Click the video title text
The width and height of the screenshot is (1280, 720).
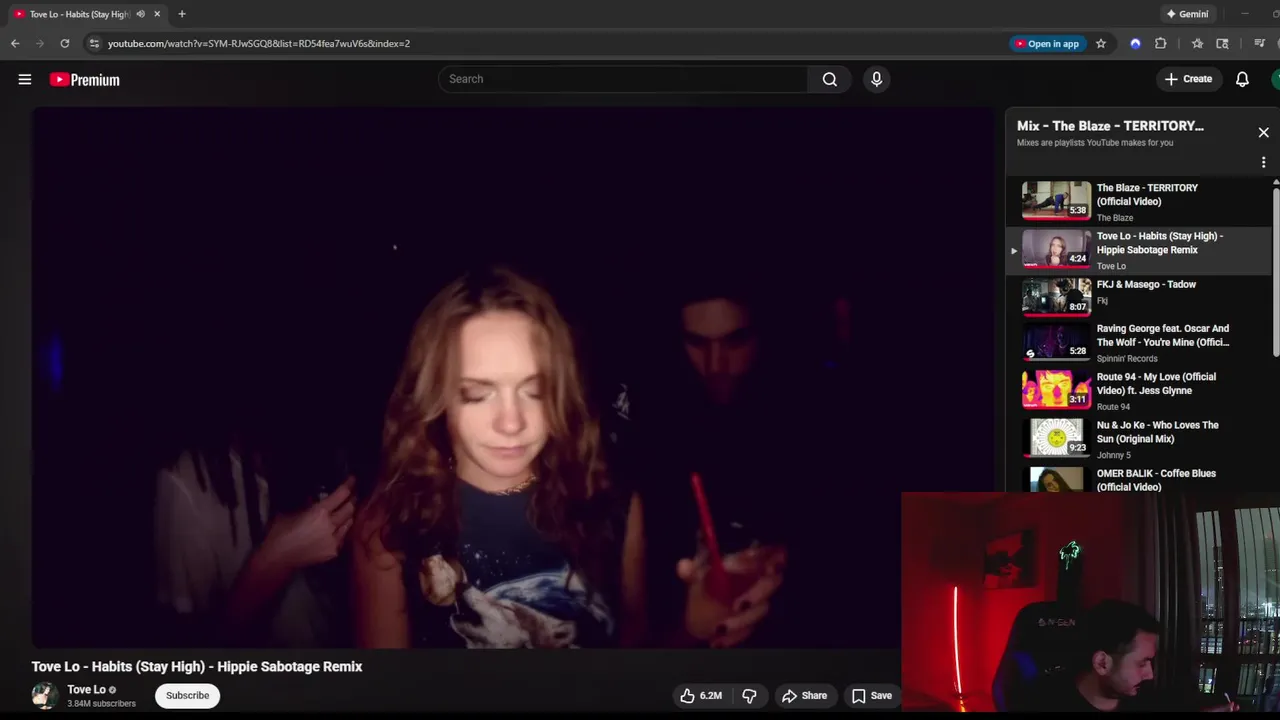(x=197, y=667)
